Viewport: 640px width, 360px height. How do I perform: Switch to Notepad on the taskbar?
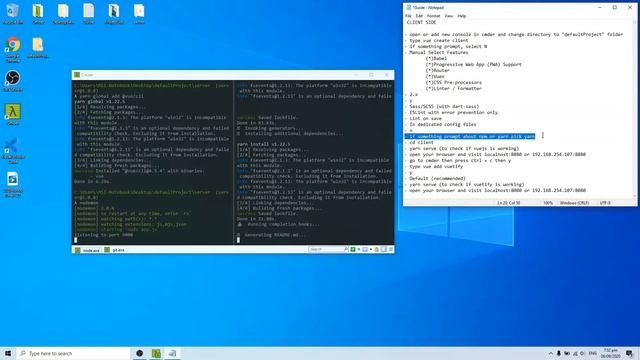tap(172, 353)
